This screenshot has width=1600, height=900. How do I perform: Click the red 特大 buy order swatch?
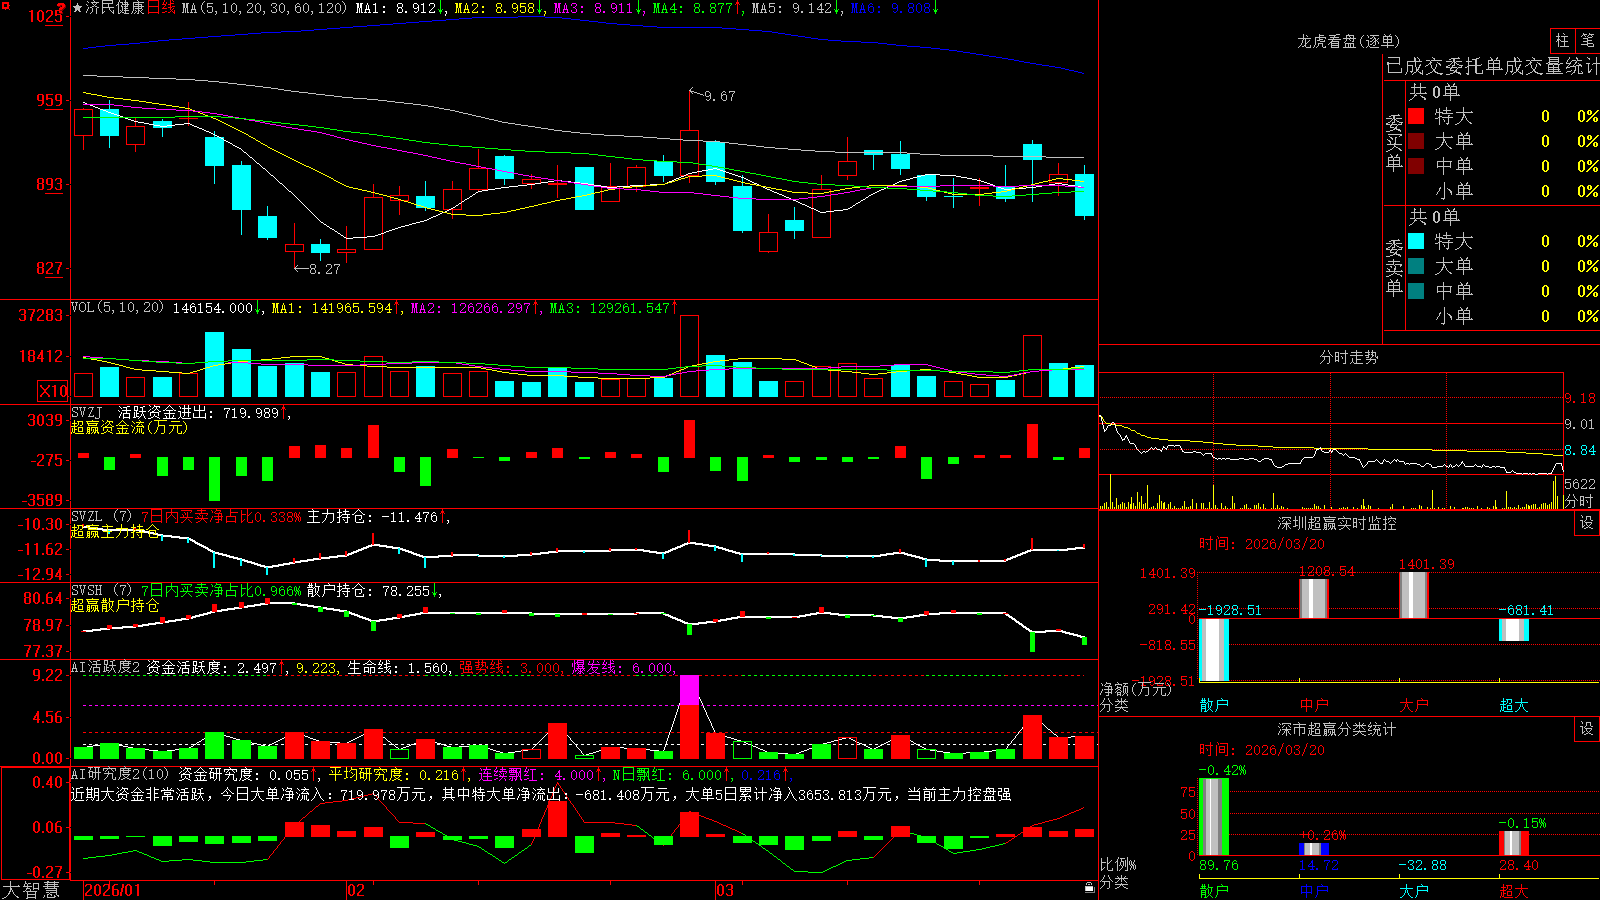click(x=1416, y=116)
